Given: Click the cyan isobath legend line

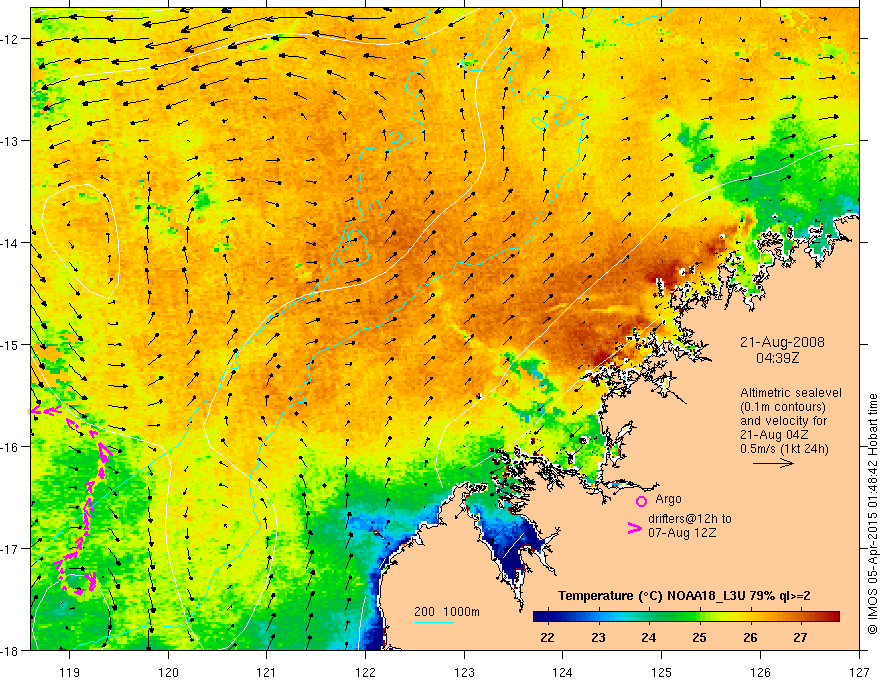Looking at the screenshot, I should point(433,622).
